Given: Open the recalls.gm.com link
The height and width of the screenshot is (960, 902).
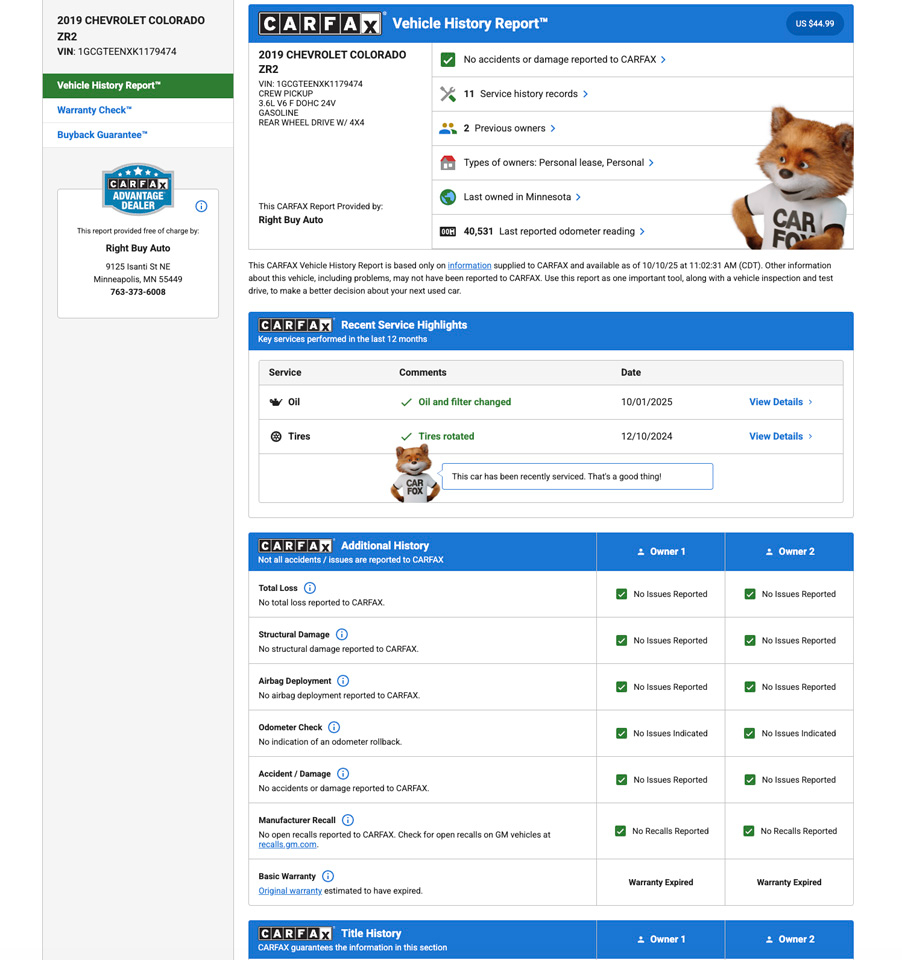Looking at the screenshot, I should click(288, 845).
